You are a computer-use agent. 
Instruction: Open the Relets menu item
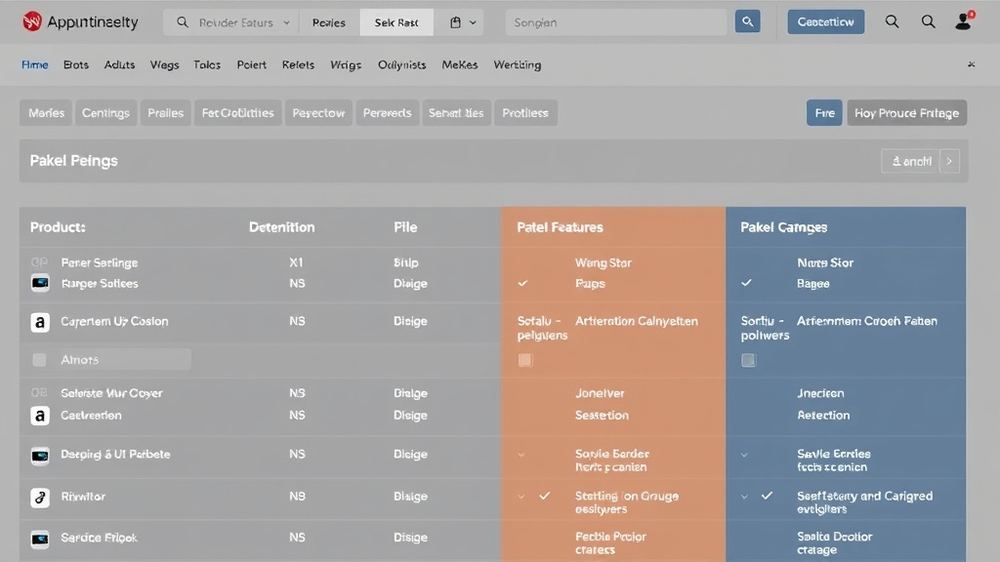(298, 65)
